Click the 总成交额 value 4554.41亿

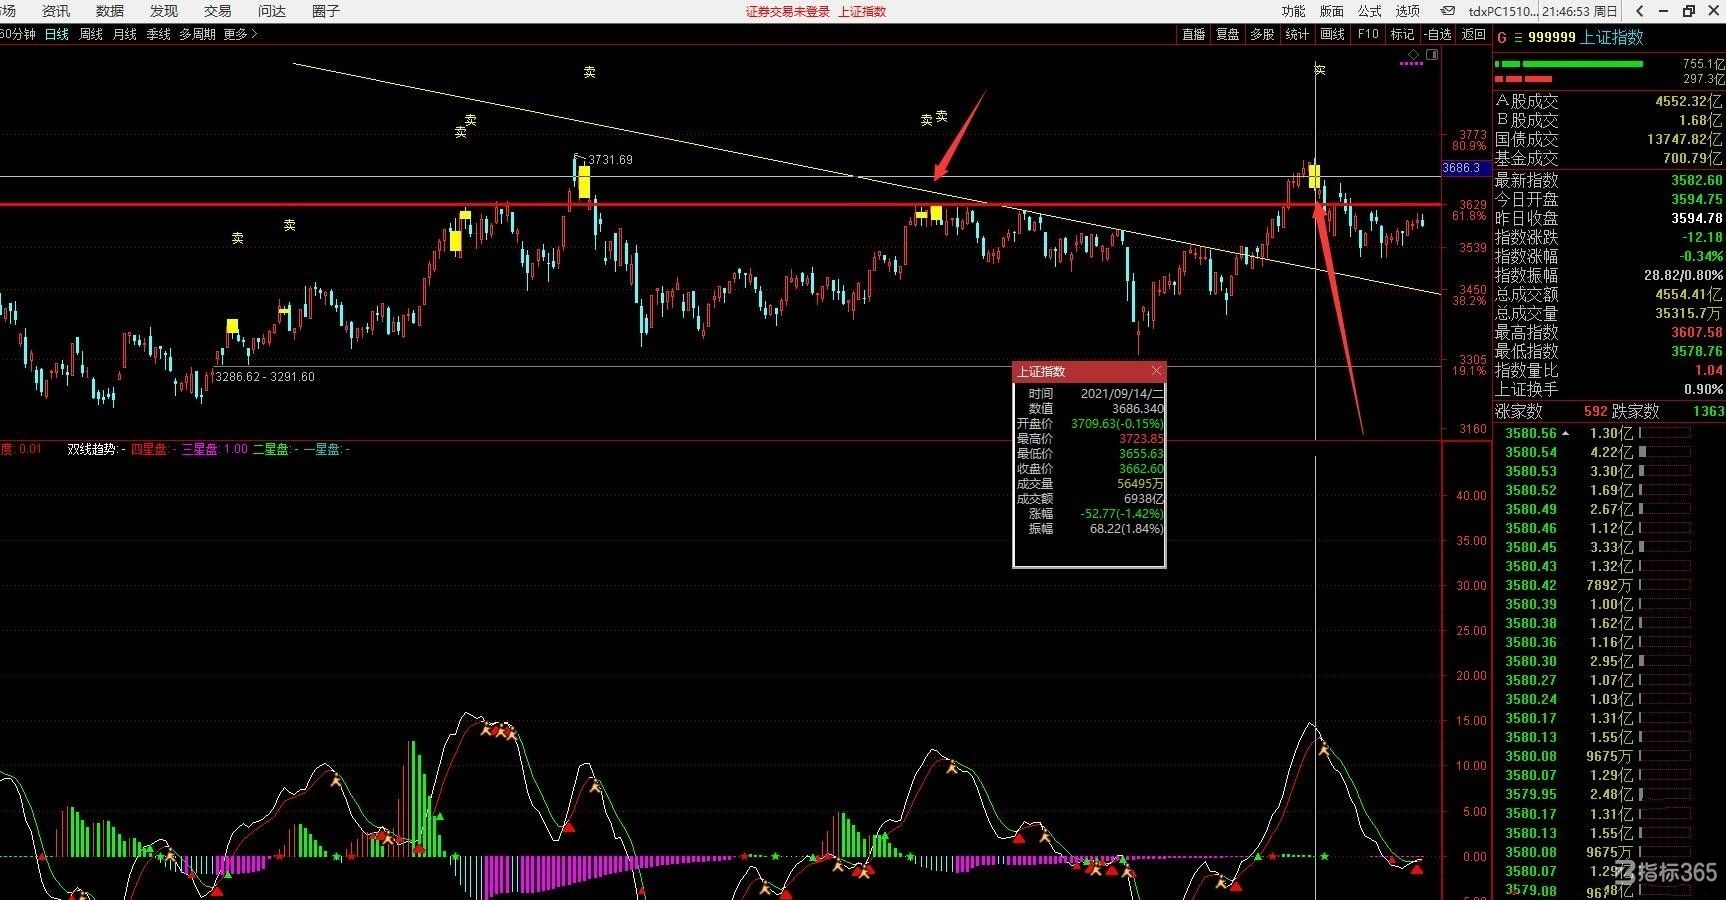pos(1689,294)
